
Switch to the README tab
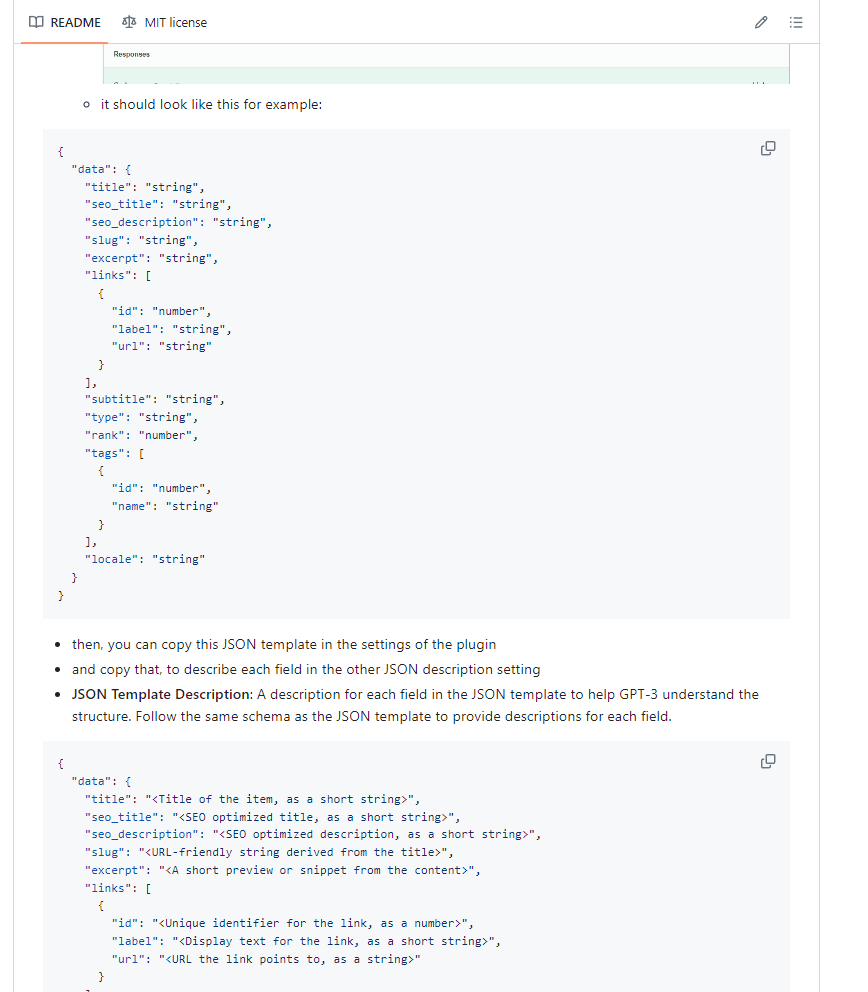click(65, 22)
